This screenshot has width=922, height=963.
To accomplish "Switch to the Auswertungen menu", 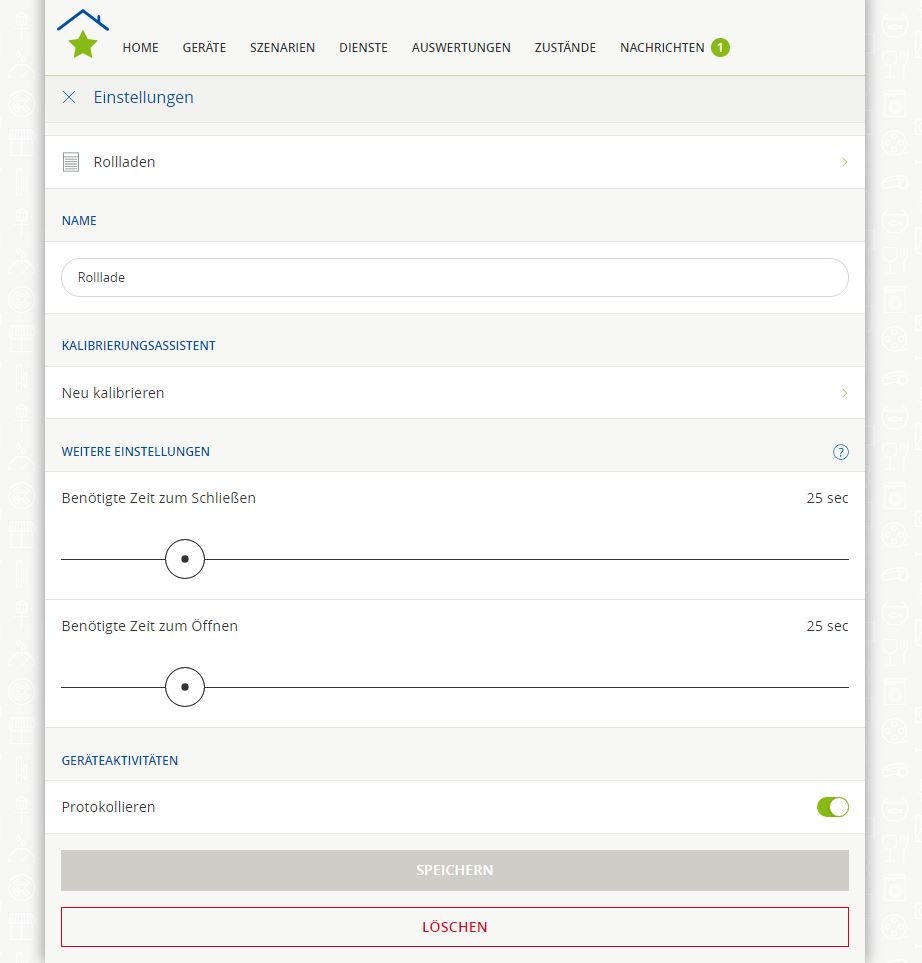I will pos(461,47).
